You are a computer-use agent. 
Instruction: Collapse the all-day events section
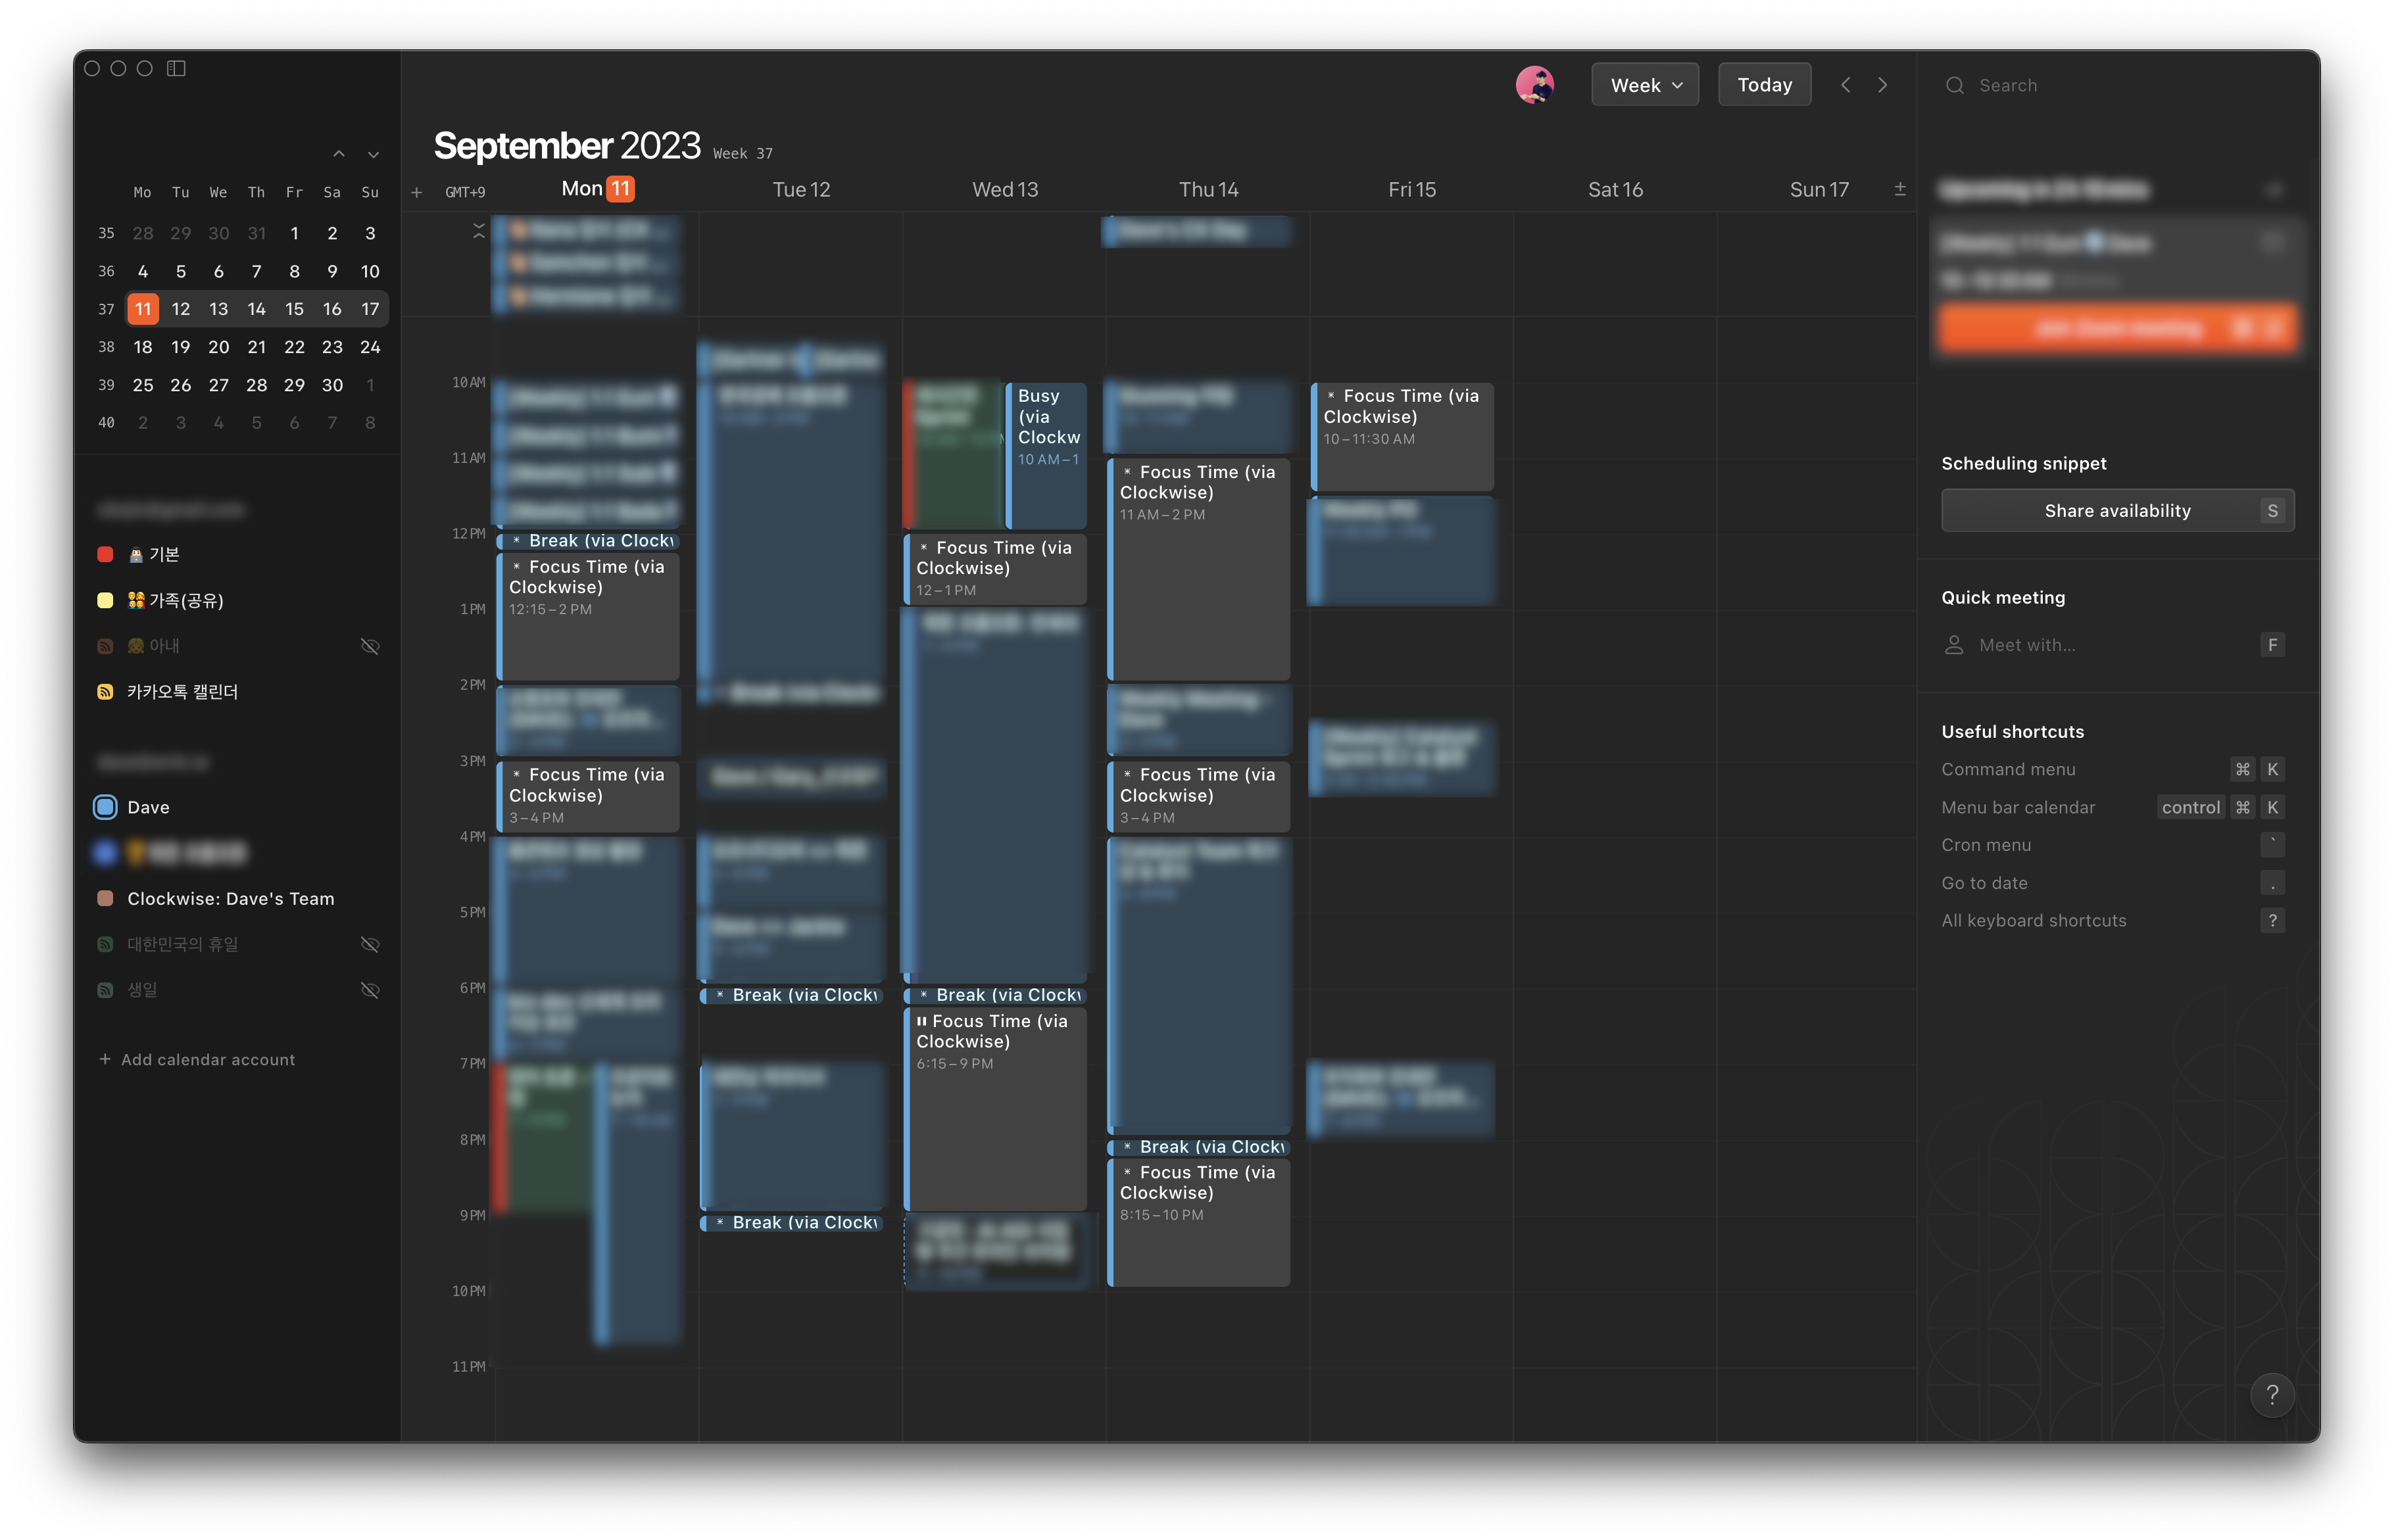[478, 230]
